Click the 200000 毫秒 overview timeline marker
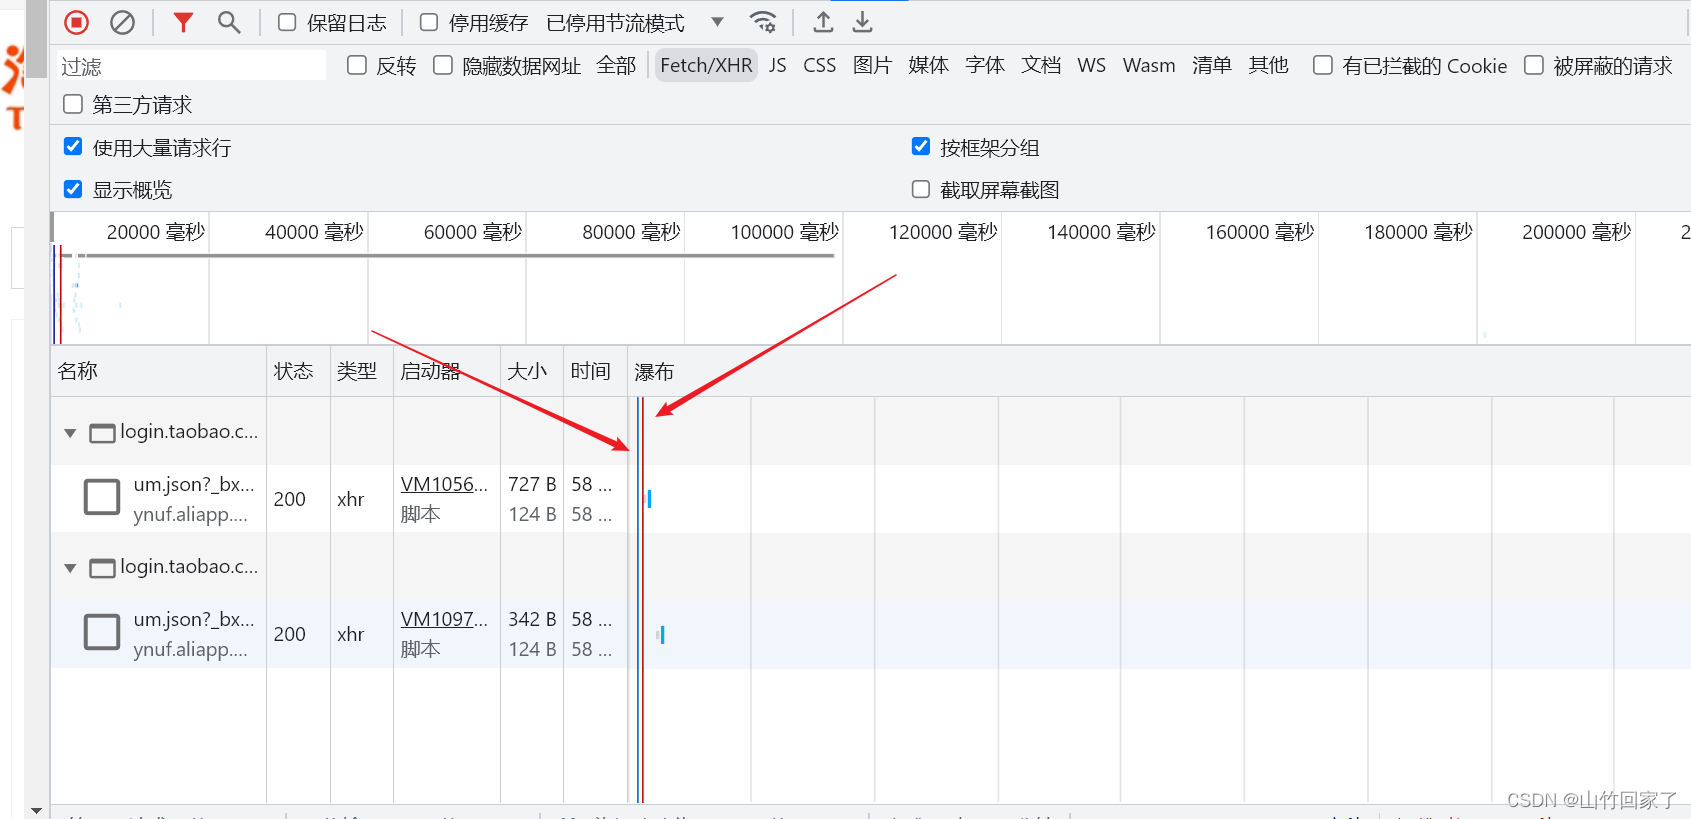The height and width of the screenshot is (819, 1691). tap(1576, 232)
